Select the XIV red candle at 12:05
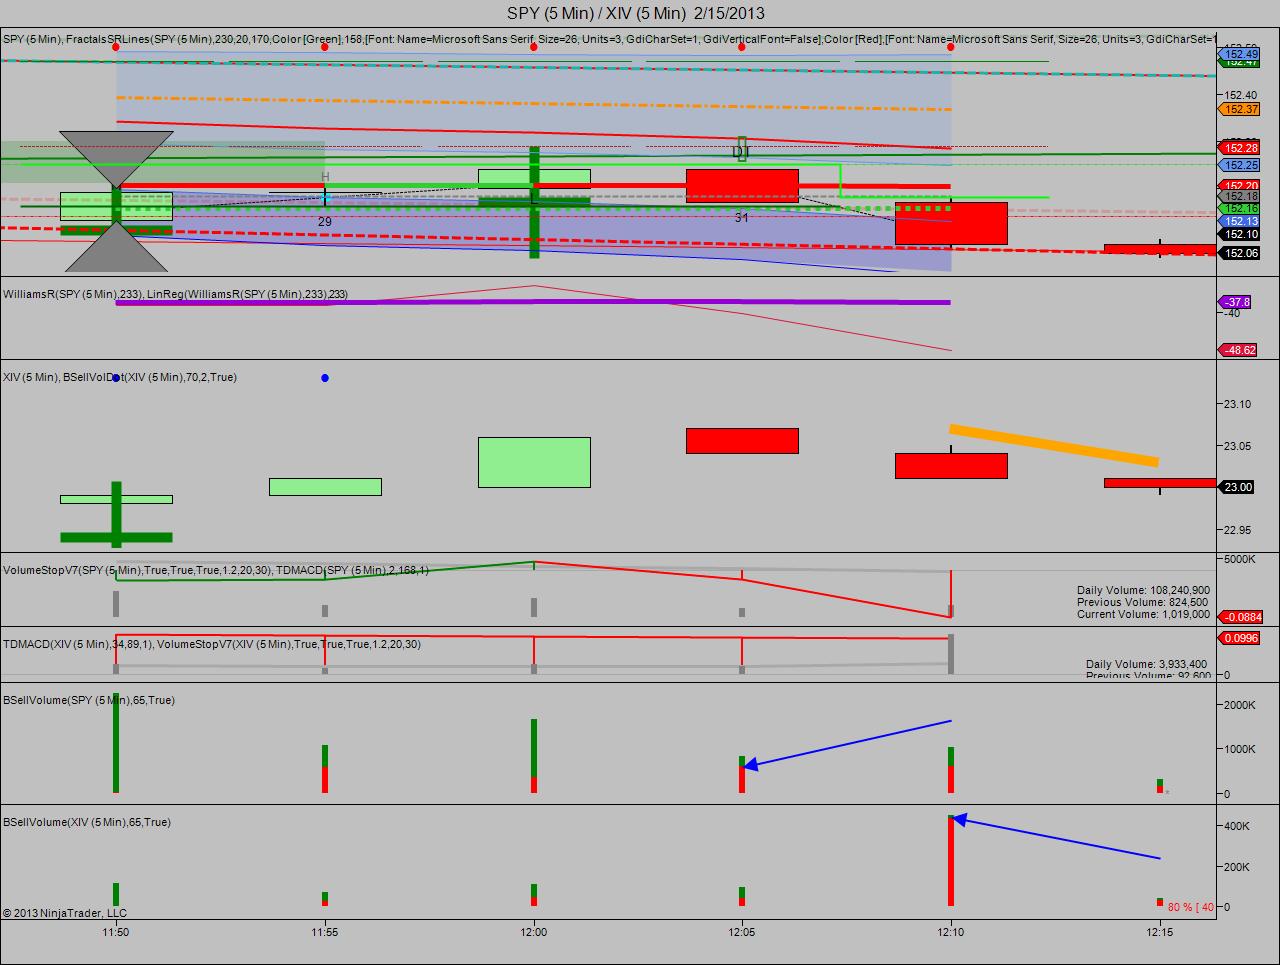1280x965 pixels. click(742, 441)
